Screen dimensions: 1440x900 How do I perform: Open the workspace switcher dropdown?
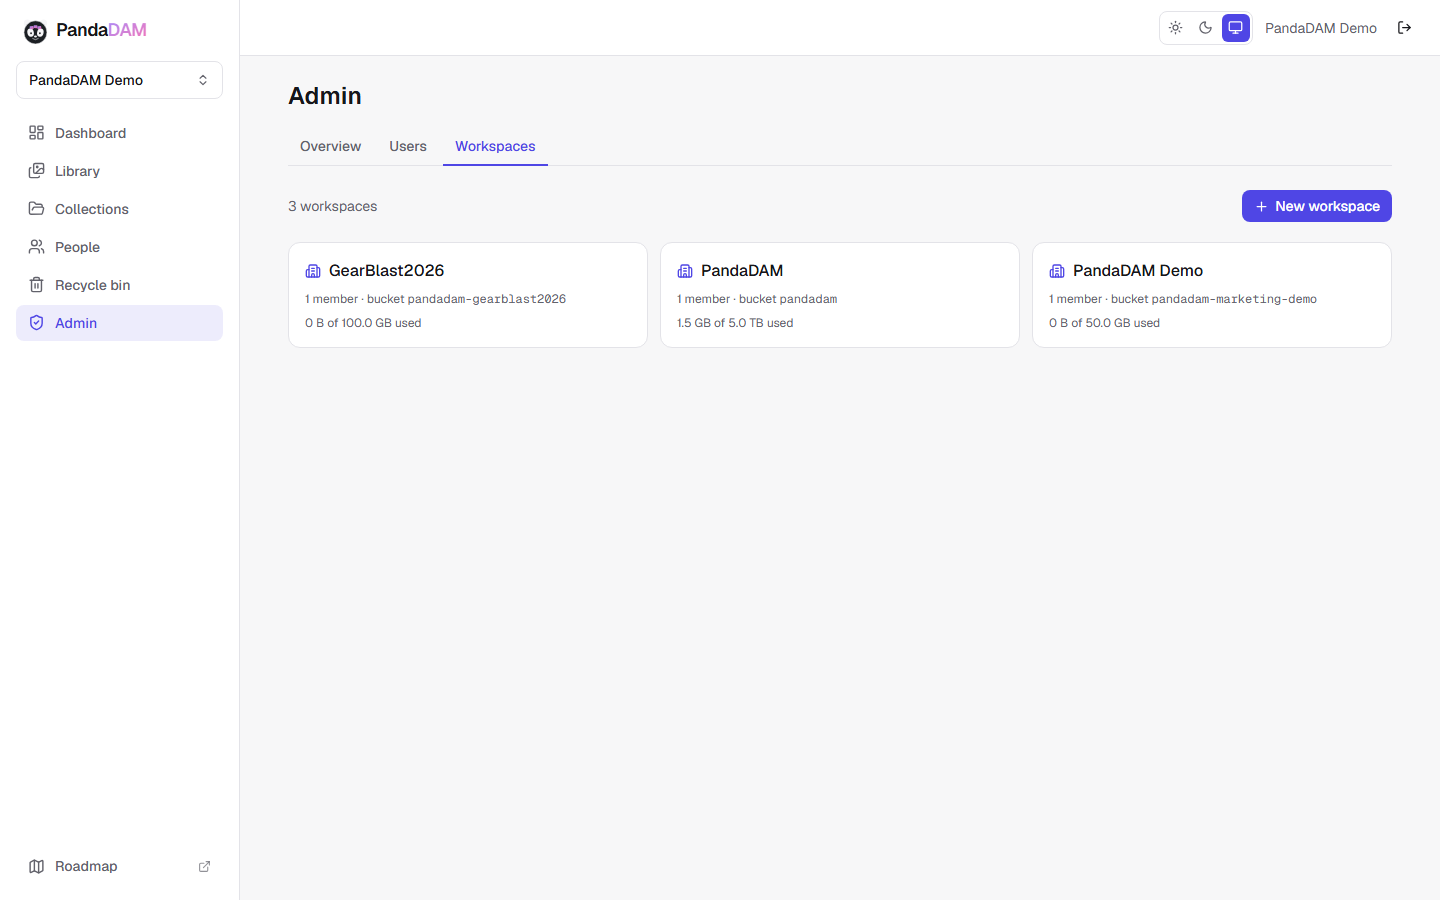119,80
